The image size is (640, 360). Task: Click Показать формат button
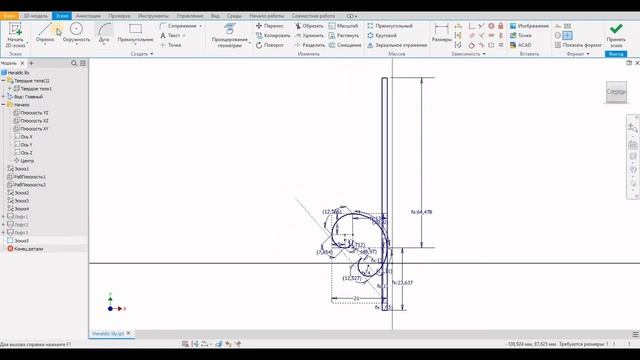(578, 45)
